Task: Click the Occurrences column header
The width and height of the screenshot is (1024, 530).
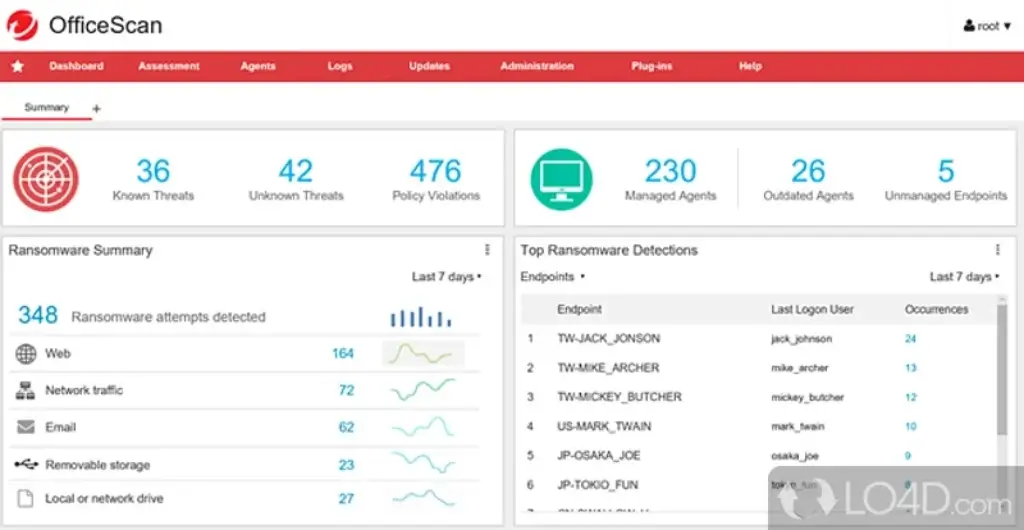Action: click(x=936, y=309)
